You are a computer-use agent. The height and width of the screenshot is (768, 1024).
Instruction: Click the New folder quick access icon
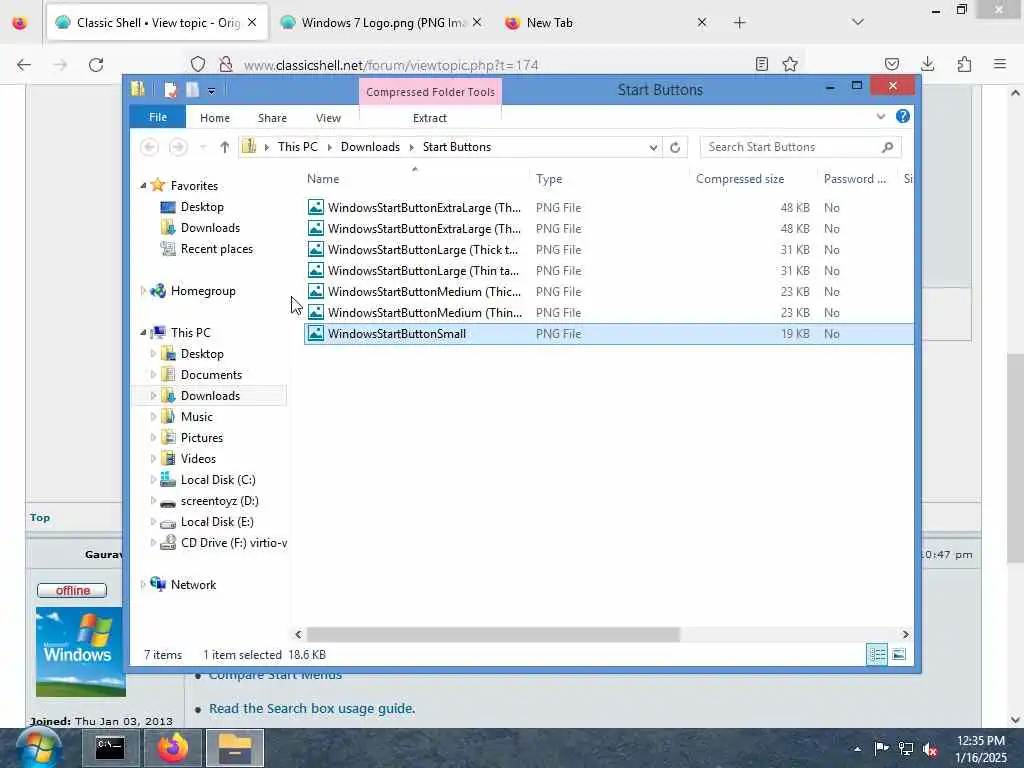point(192,89)
